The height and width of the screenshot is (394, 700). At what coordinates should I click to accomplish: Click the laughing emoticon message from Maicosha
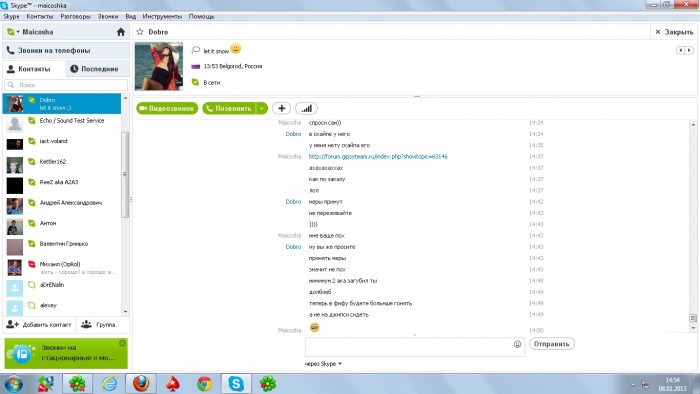click(x=314, y=328)
